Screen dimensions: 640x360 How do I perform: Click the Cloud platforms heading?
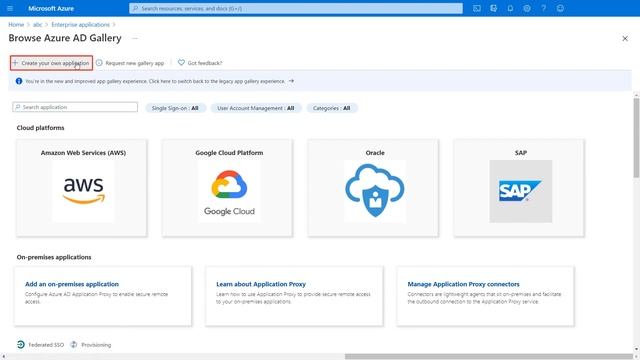pos(40,128)
